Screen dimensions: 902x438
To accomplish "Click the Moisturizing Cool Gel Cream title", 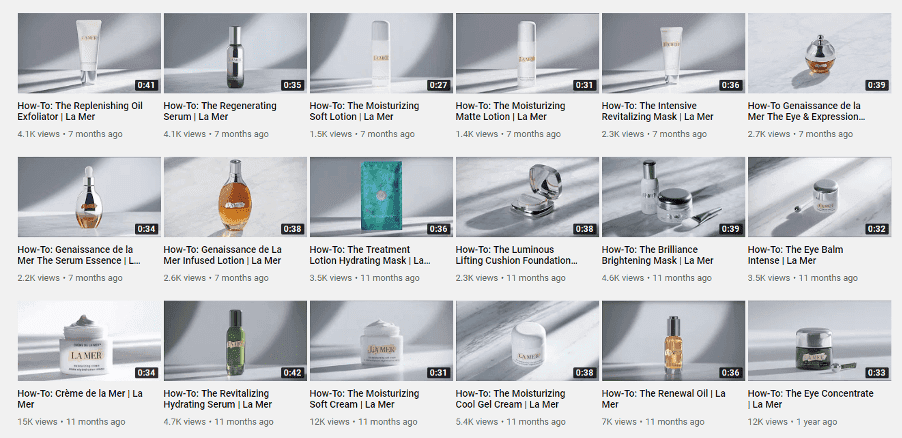I will click(510, 399).
